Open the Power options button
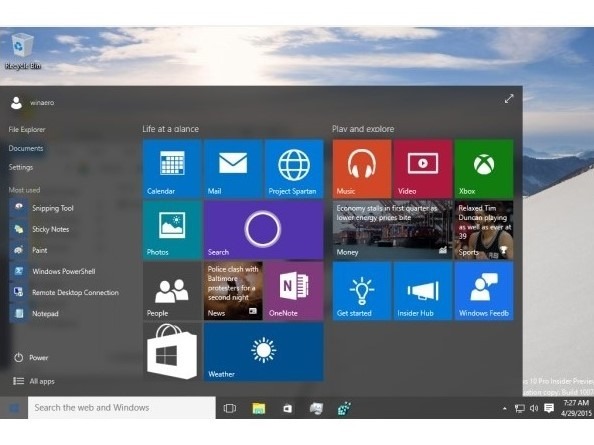This screenshot has width=594, height=445. 31,358
